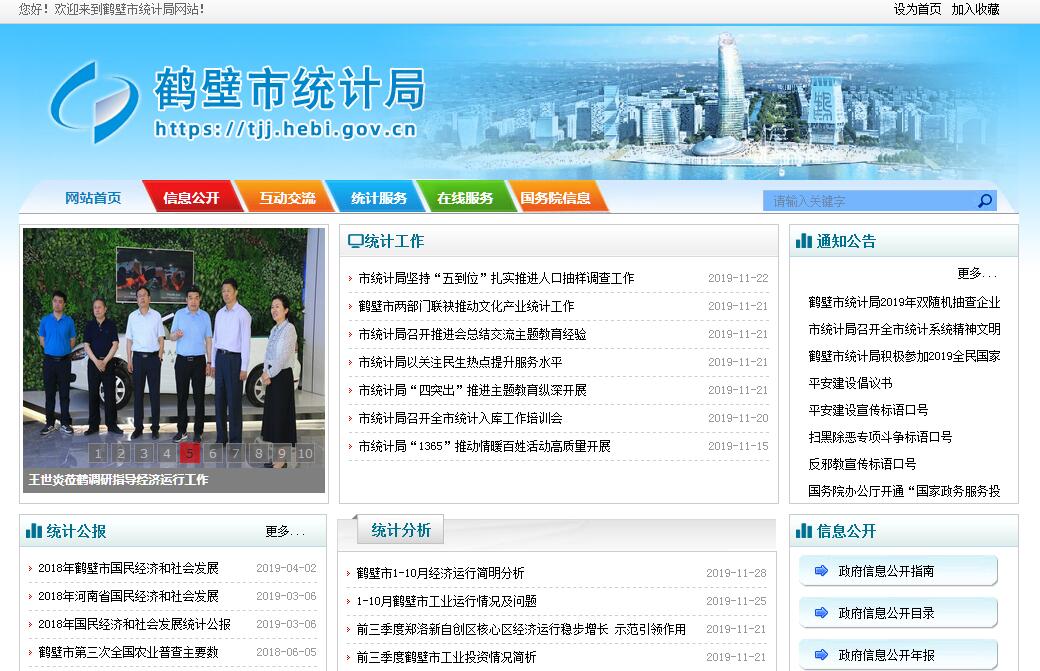1040x671 pixels.
Task: Click arrow icon on 政府信息公开指南 button
Action: tap(821, 571)
